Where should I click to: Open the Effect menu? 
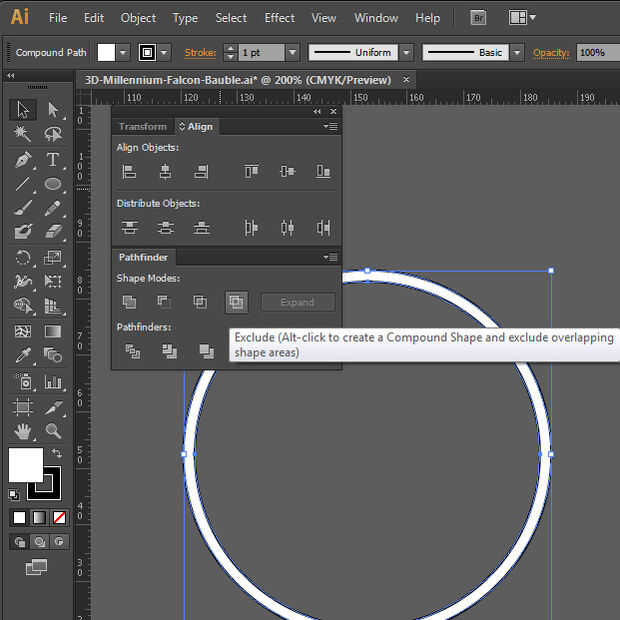point(279,18)
